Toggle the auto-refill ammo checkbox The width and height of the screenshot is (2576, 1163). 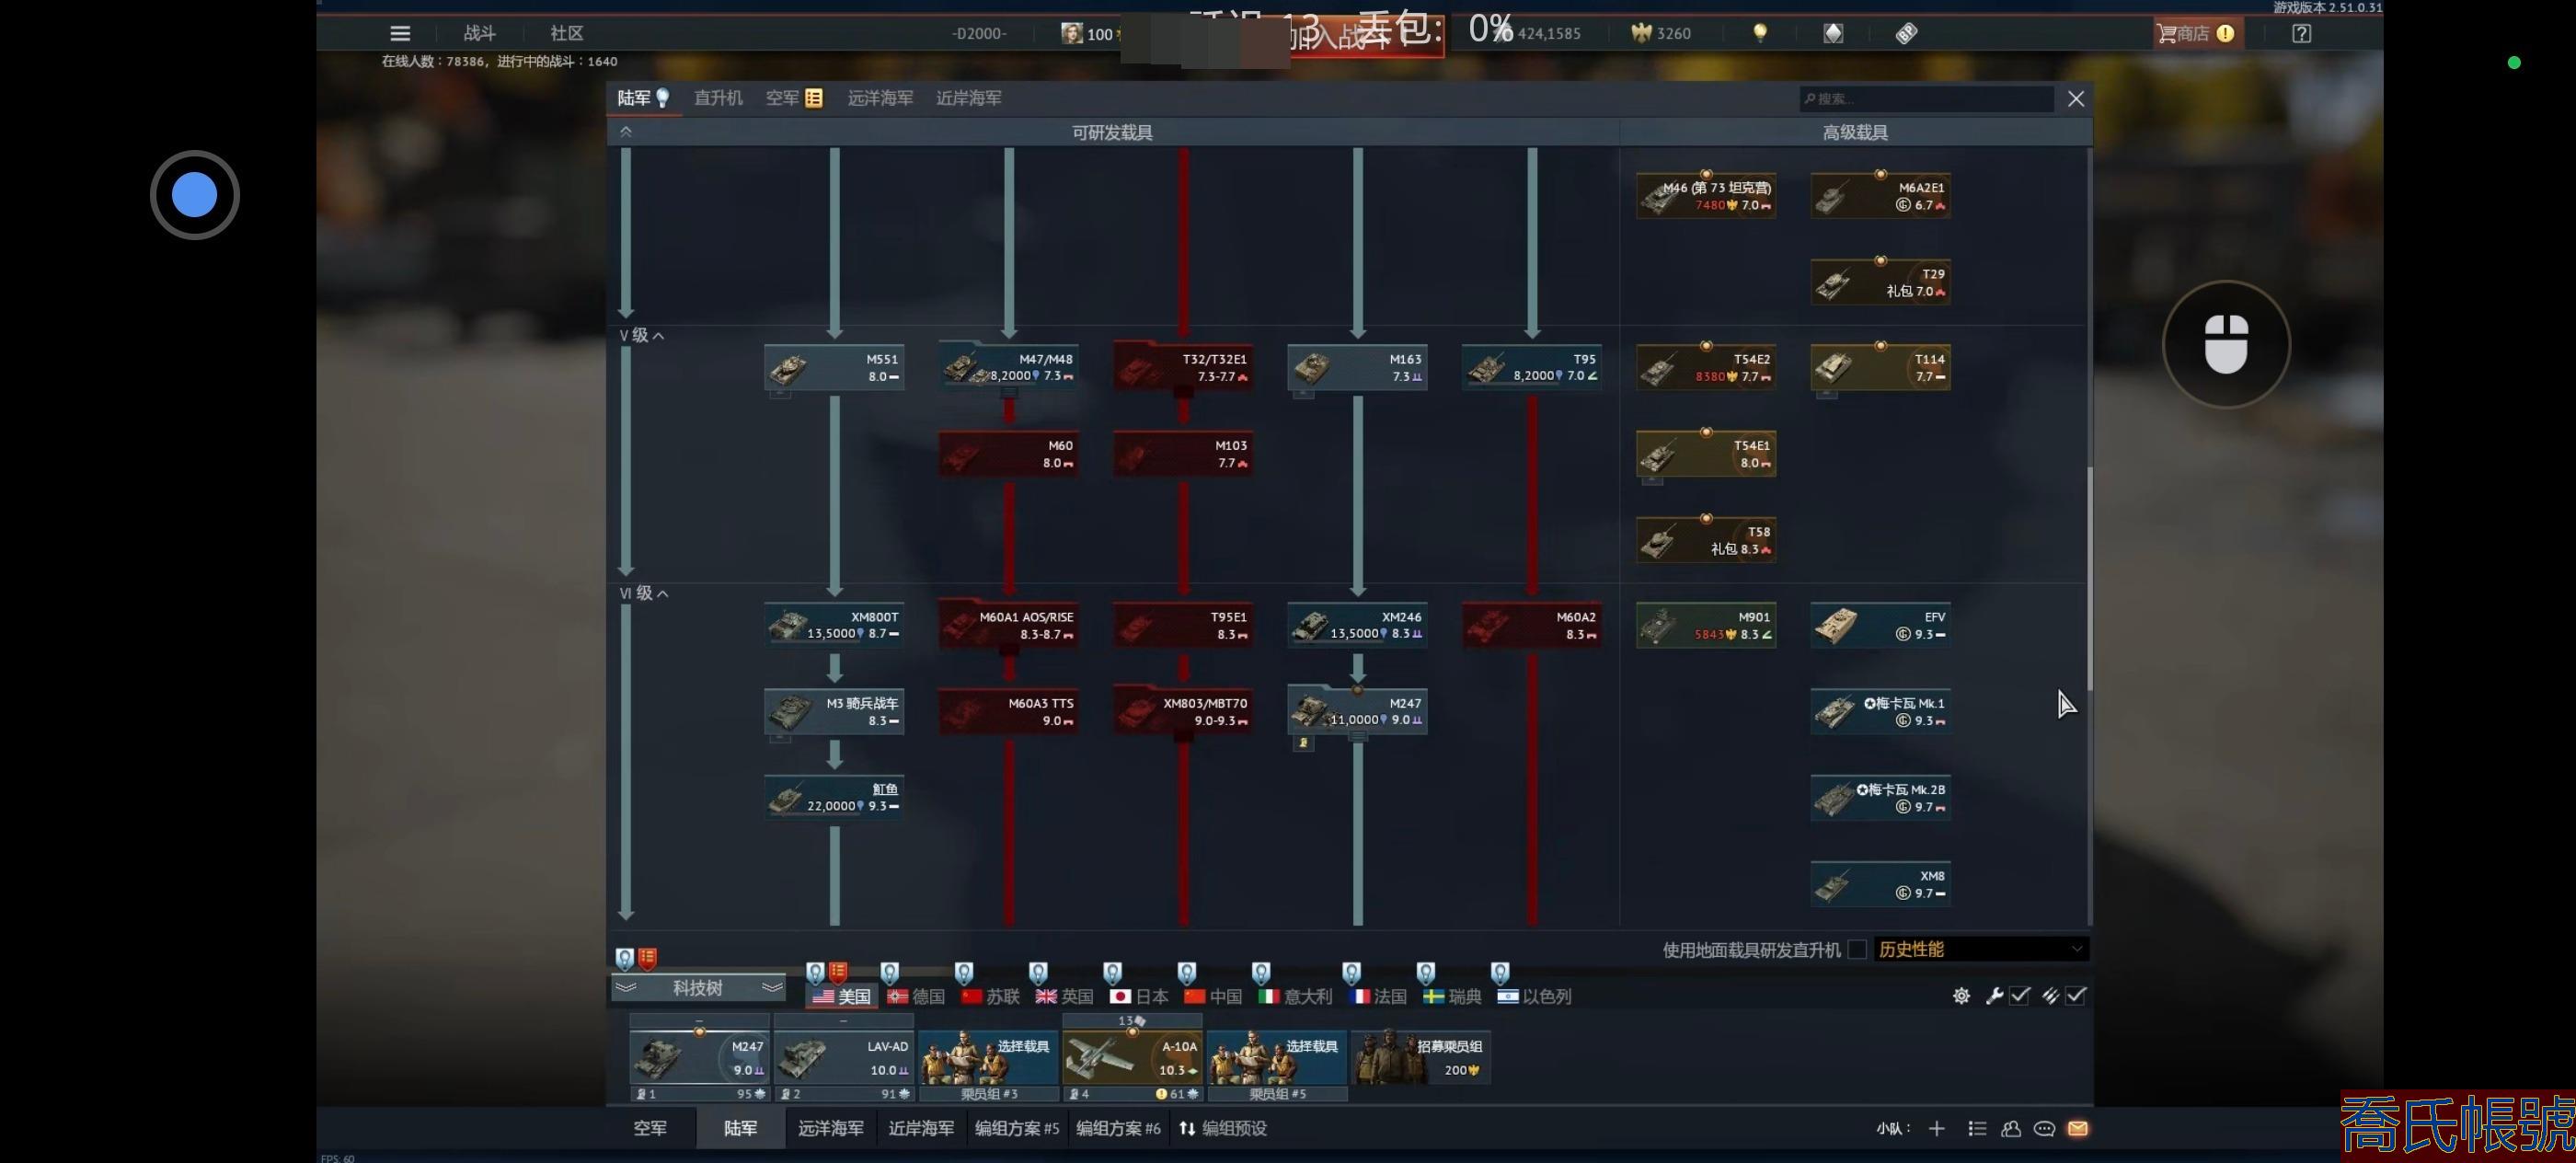tap(2076, 996)
